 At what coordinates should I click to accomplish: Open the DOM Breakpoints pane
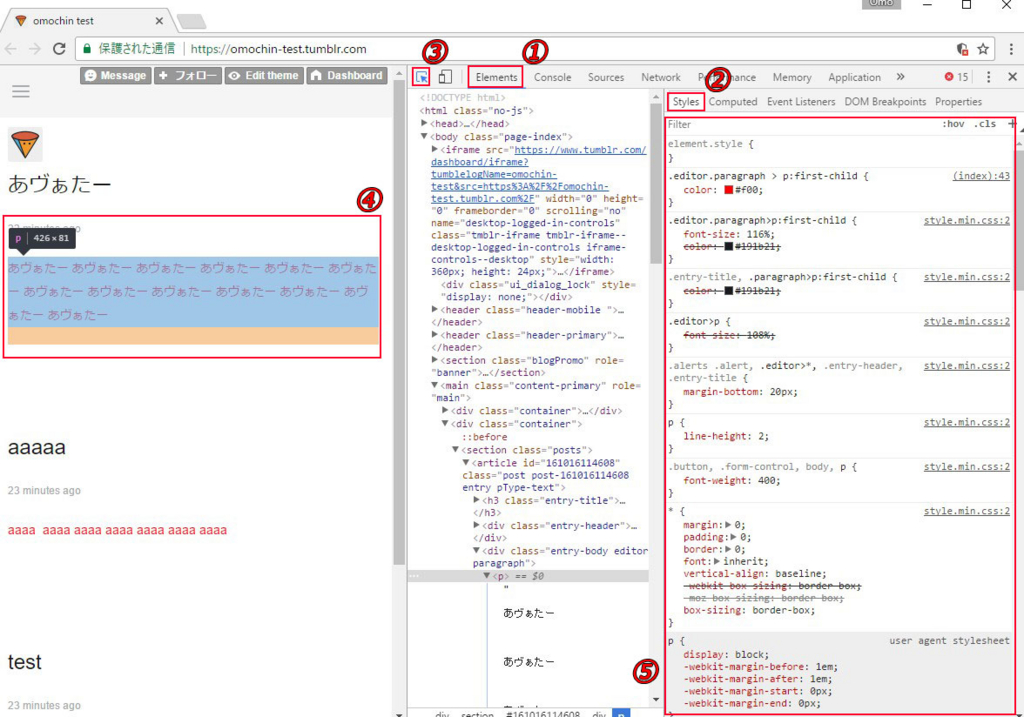click(x=885, y=102)
